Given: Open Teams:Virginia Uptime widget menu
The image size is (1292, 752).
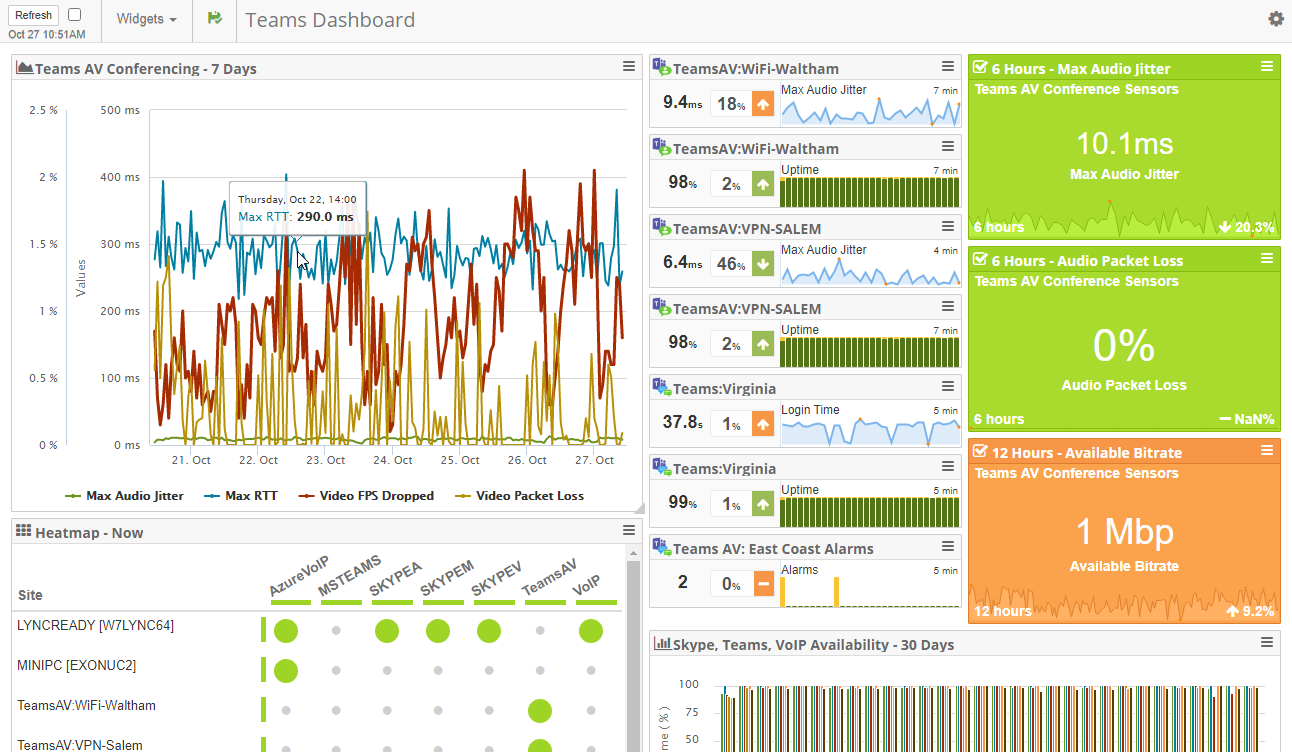Looking at the screenshot, I should tap(948, 467).
